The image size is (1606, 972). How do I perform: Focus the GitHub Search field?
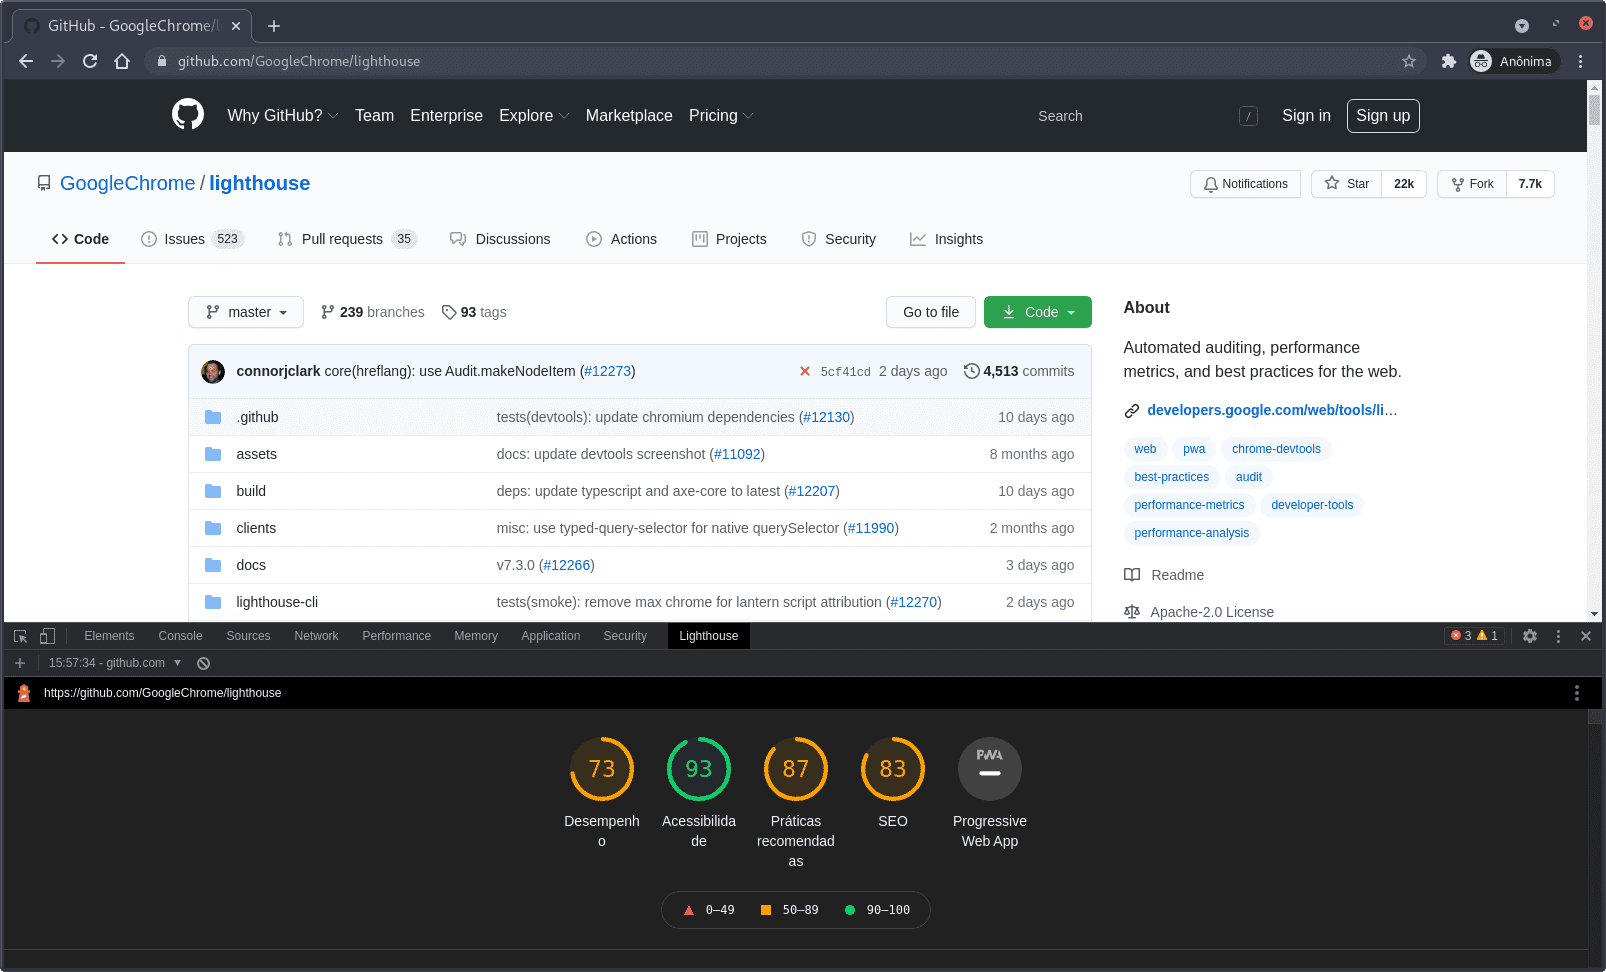(x=1146, y=116)
